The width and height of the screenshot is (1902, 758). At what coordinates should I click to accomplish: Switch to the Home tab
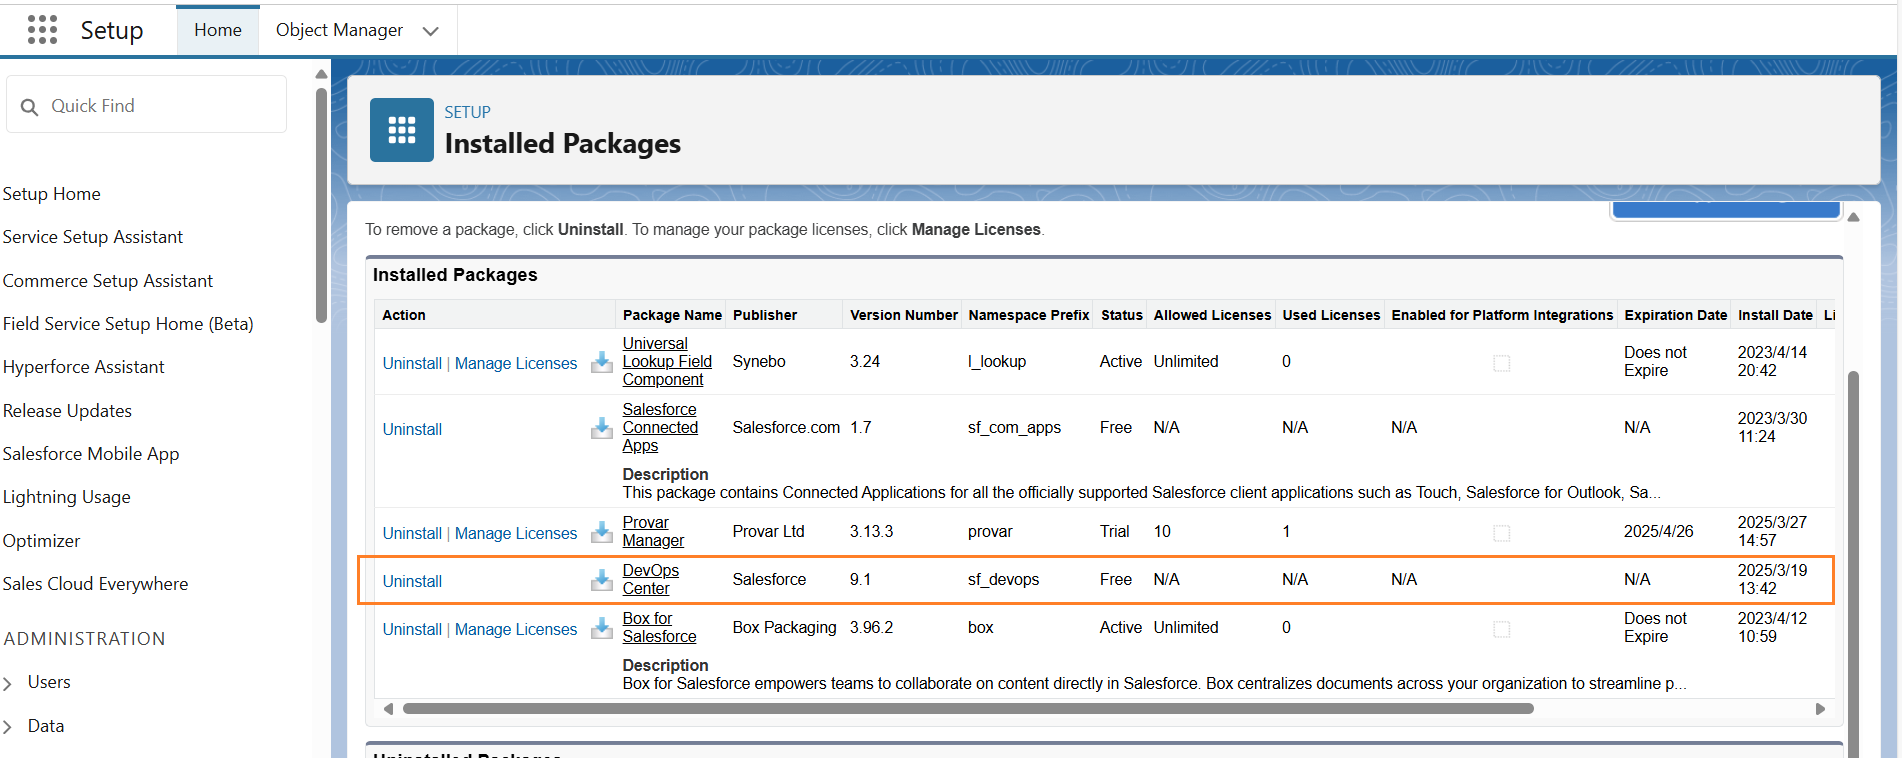(218, 30)
